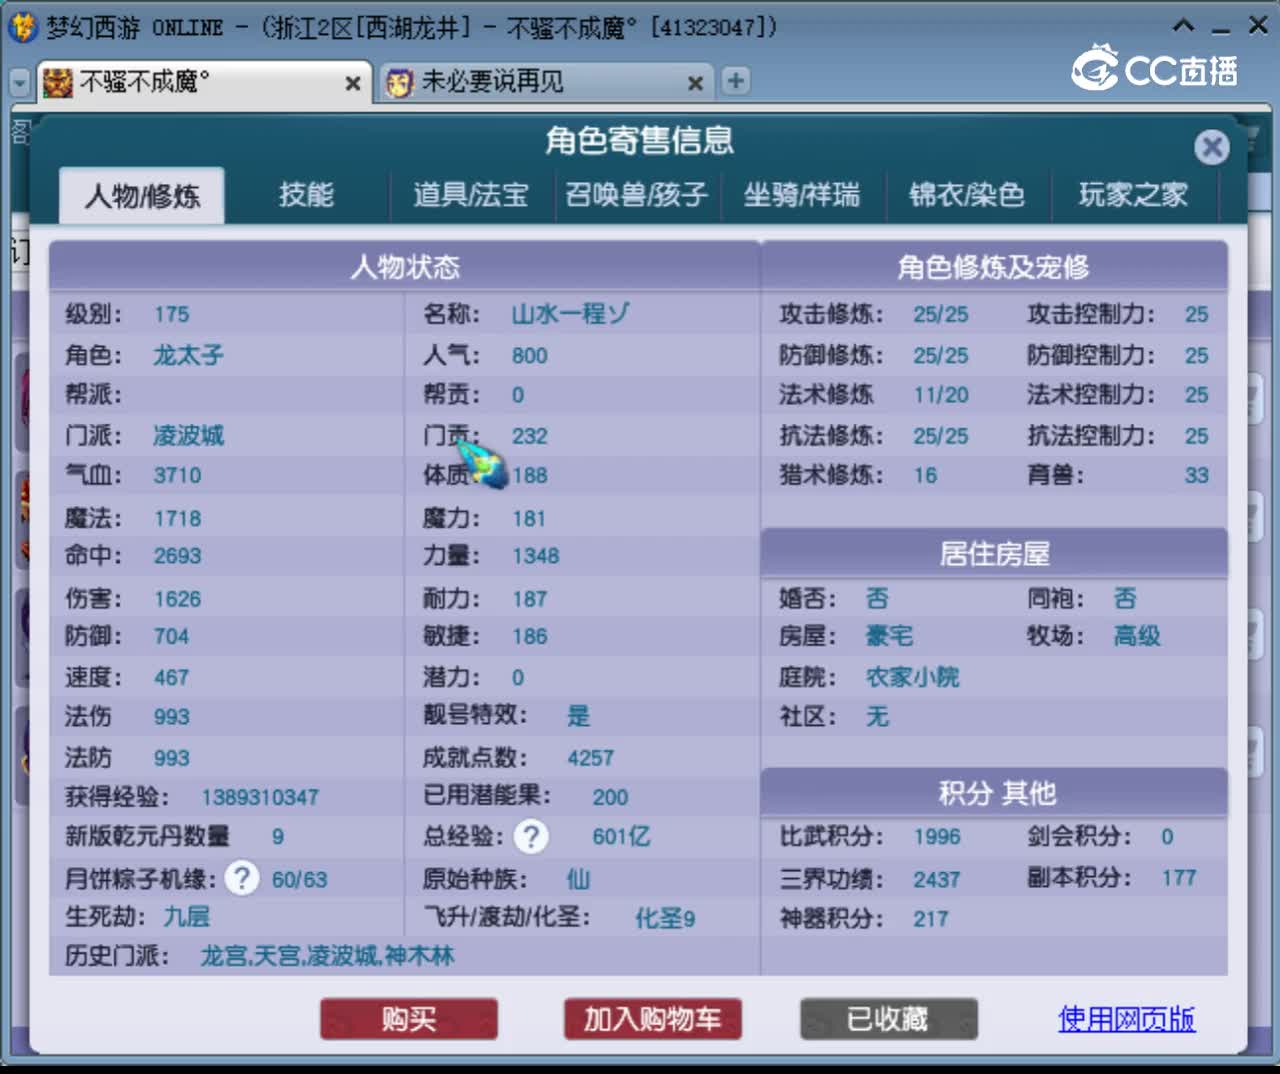Click avatar icon on 不骚不成魔 tab
This screenshot has width=1280, height=1074.
point(57,82)
